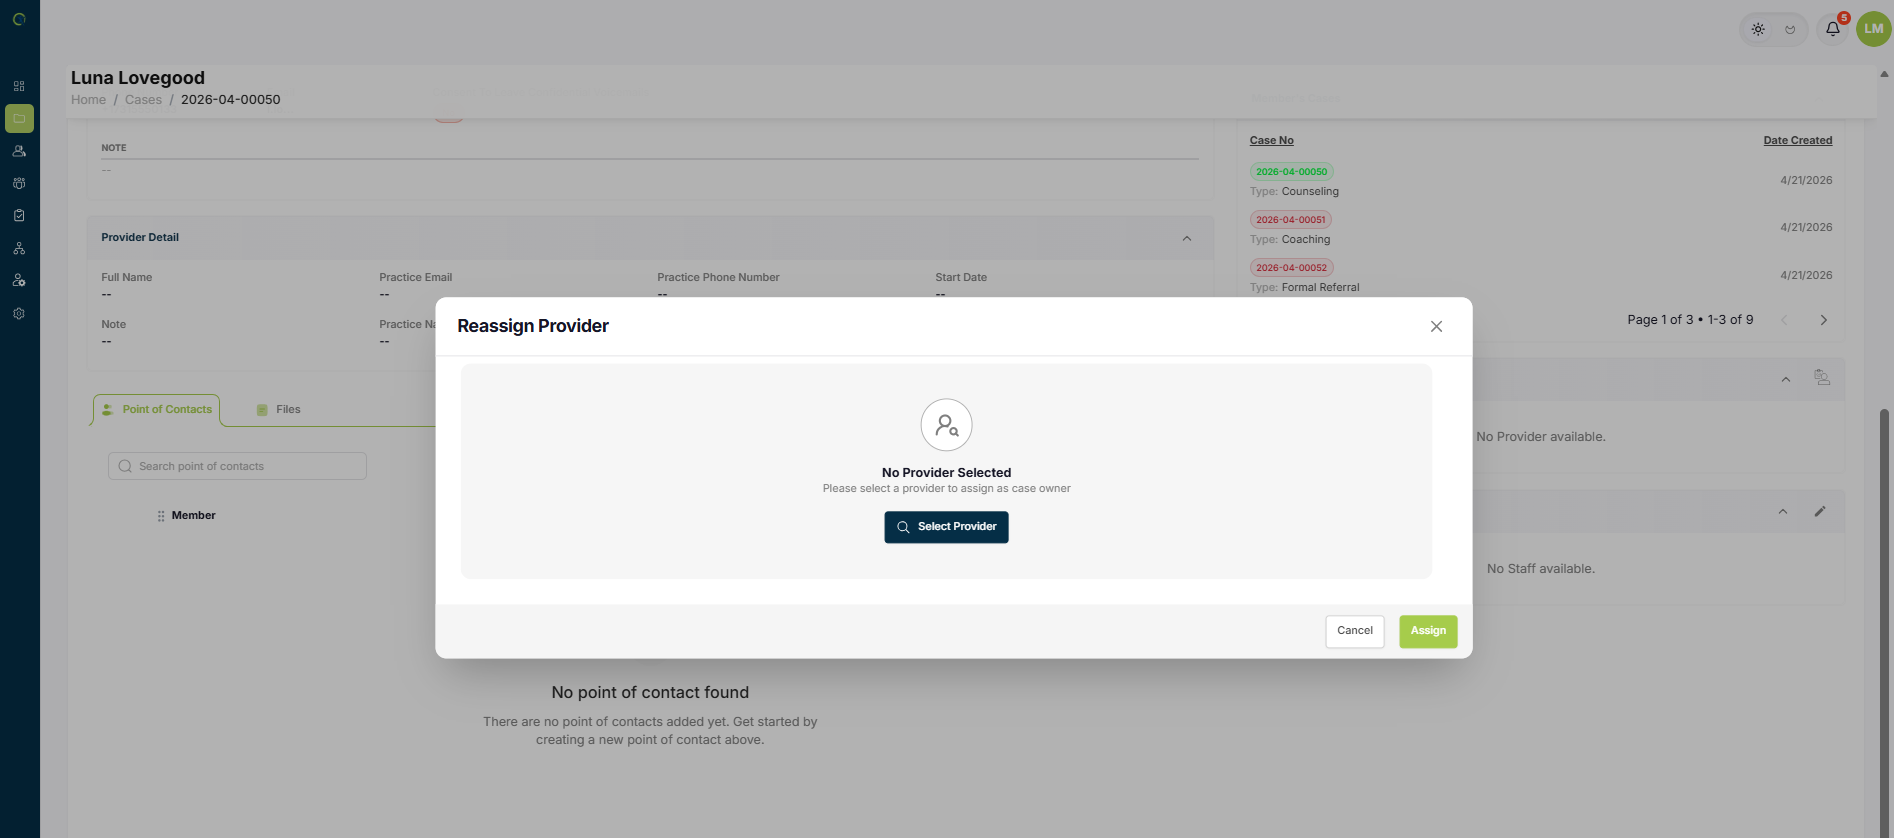Viewport: 1894px width, 838px height.
Task: Click the 'Luna Lovegood' page title
Action: (138, 78)
